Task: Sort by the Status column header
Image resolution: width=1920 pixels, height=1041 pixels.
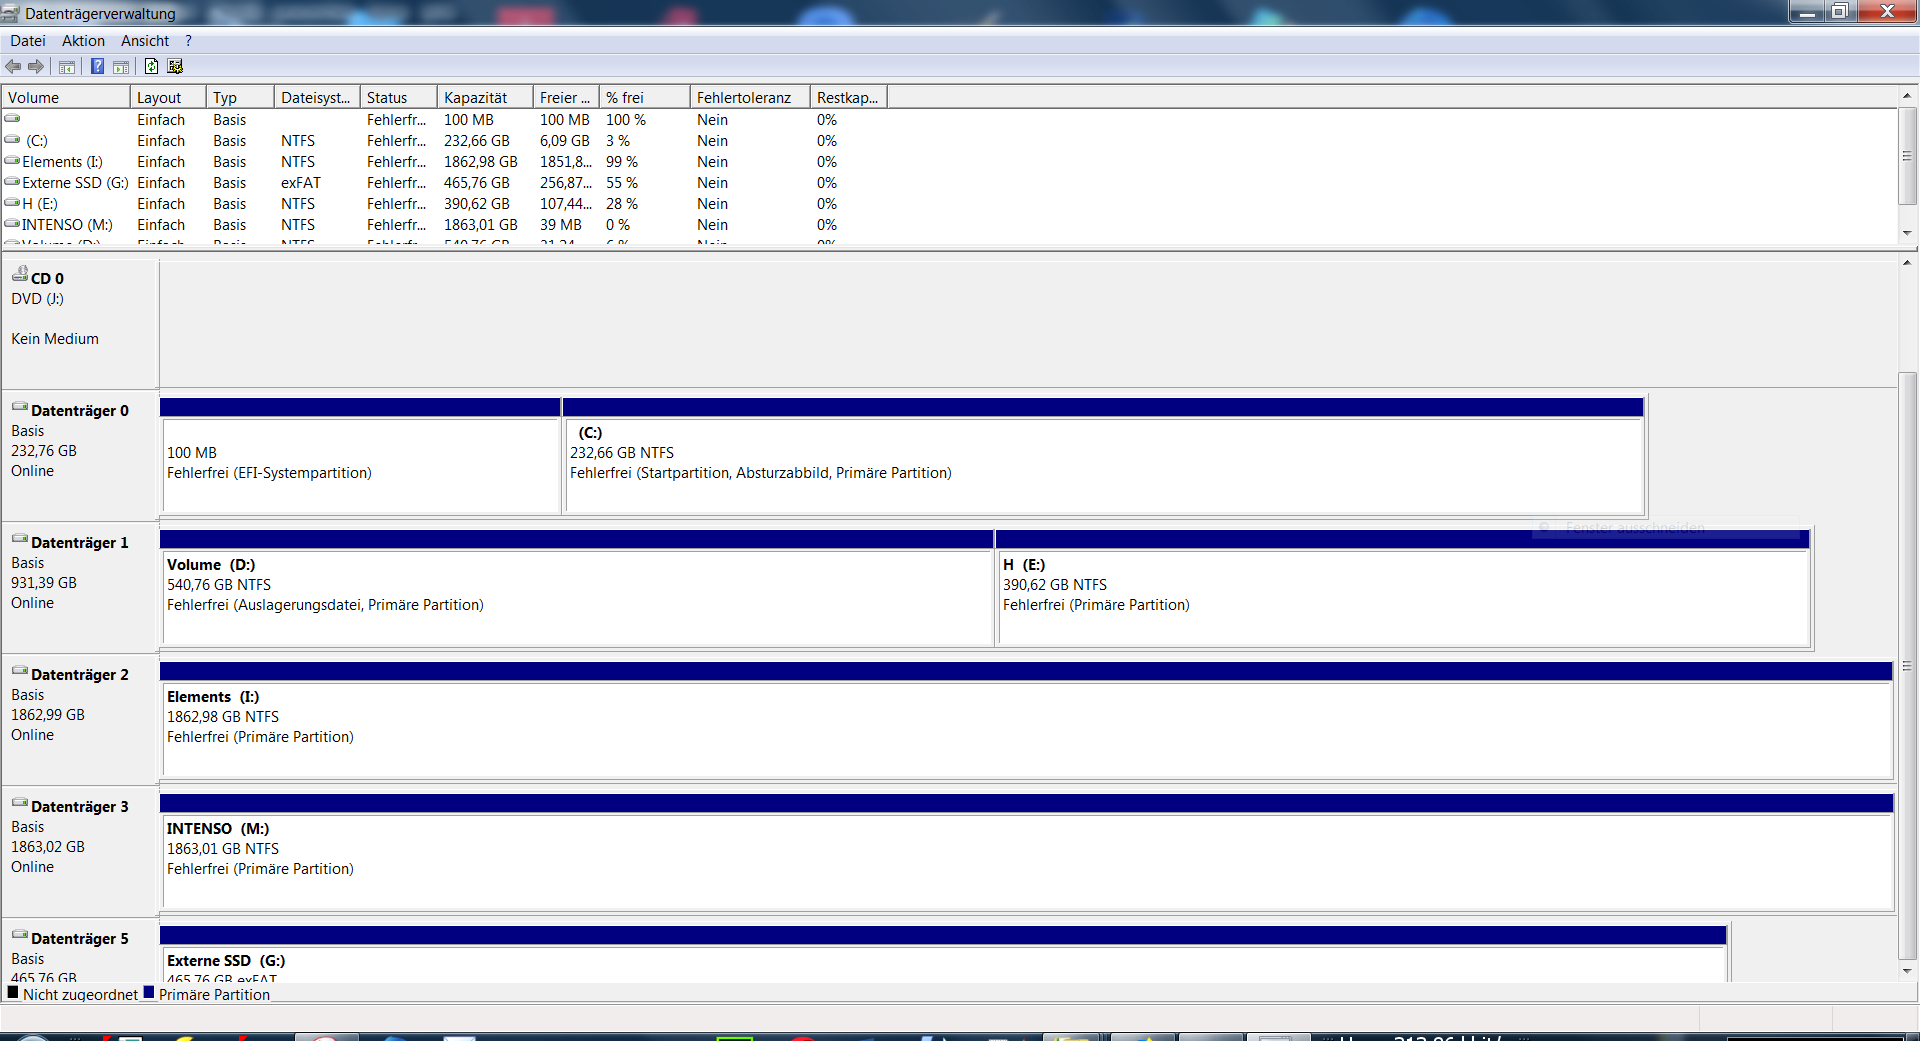Action: (399, 98)
